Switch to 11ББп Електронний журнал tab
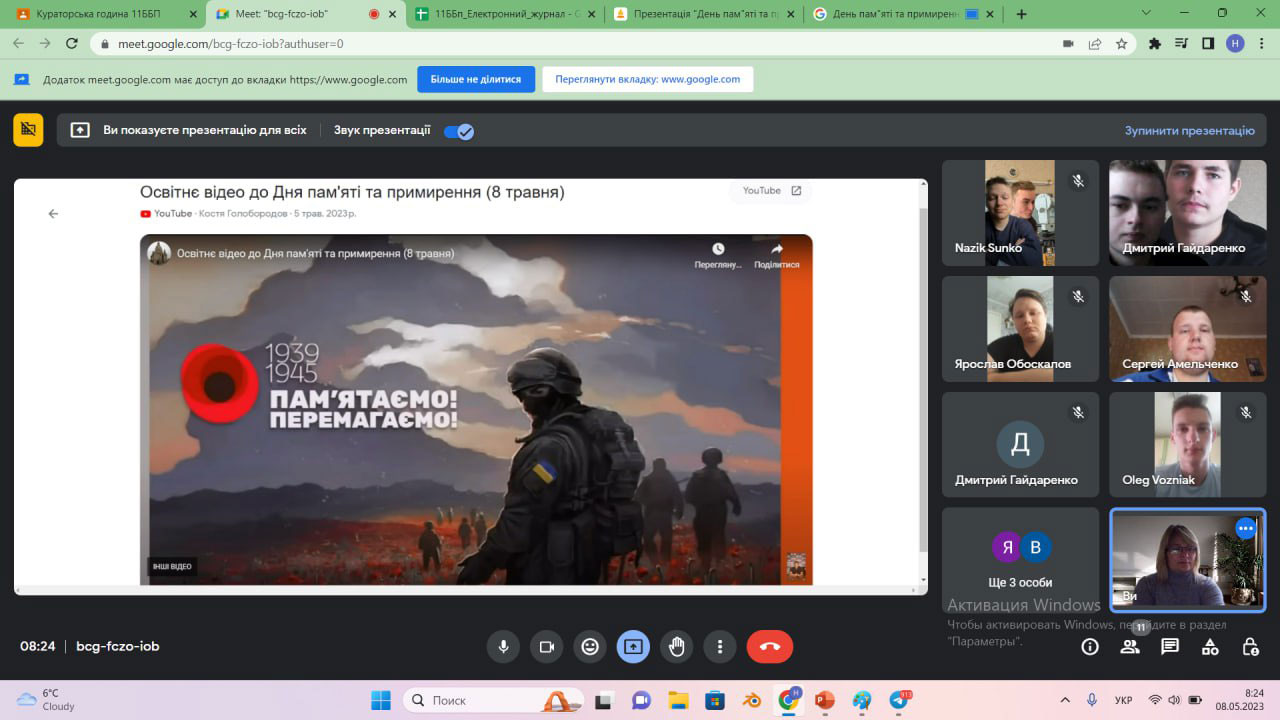 point(505,14)
